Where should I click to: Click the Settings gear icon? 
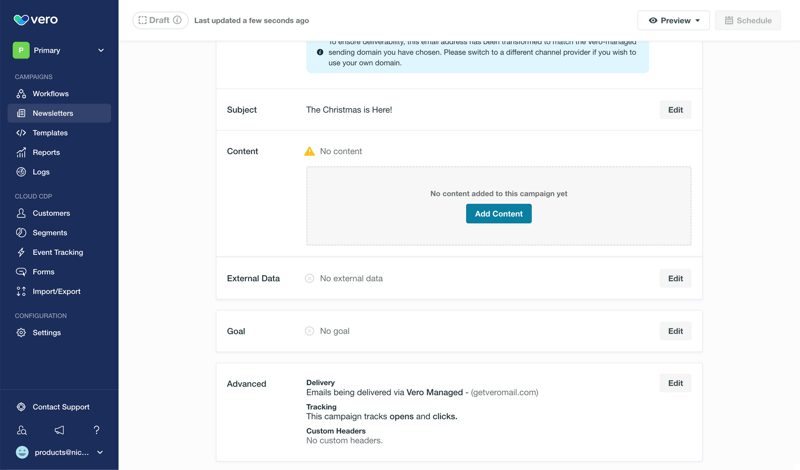[x=21, y=333]
